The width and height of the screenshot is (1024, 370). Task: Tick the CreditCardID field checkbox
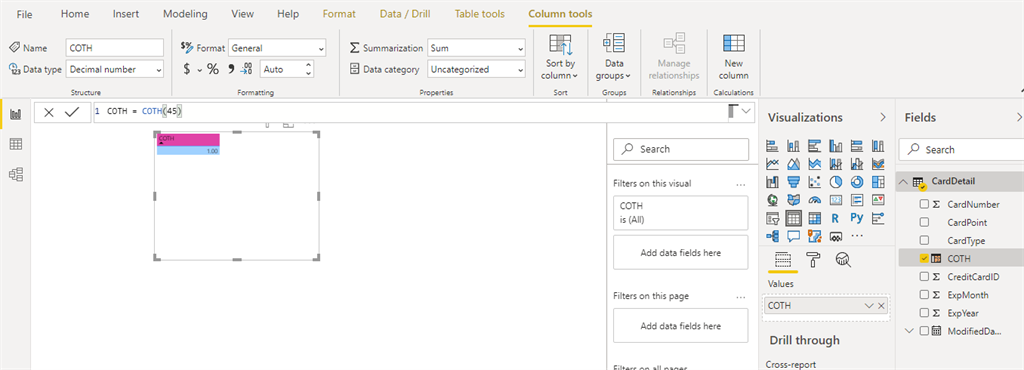click(x=924, y=277)
